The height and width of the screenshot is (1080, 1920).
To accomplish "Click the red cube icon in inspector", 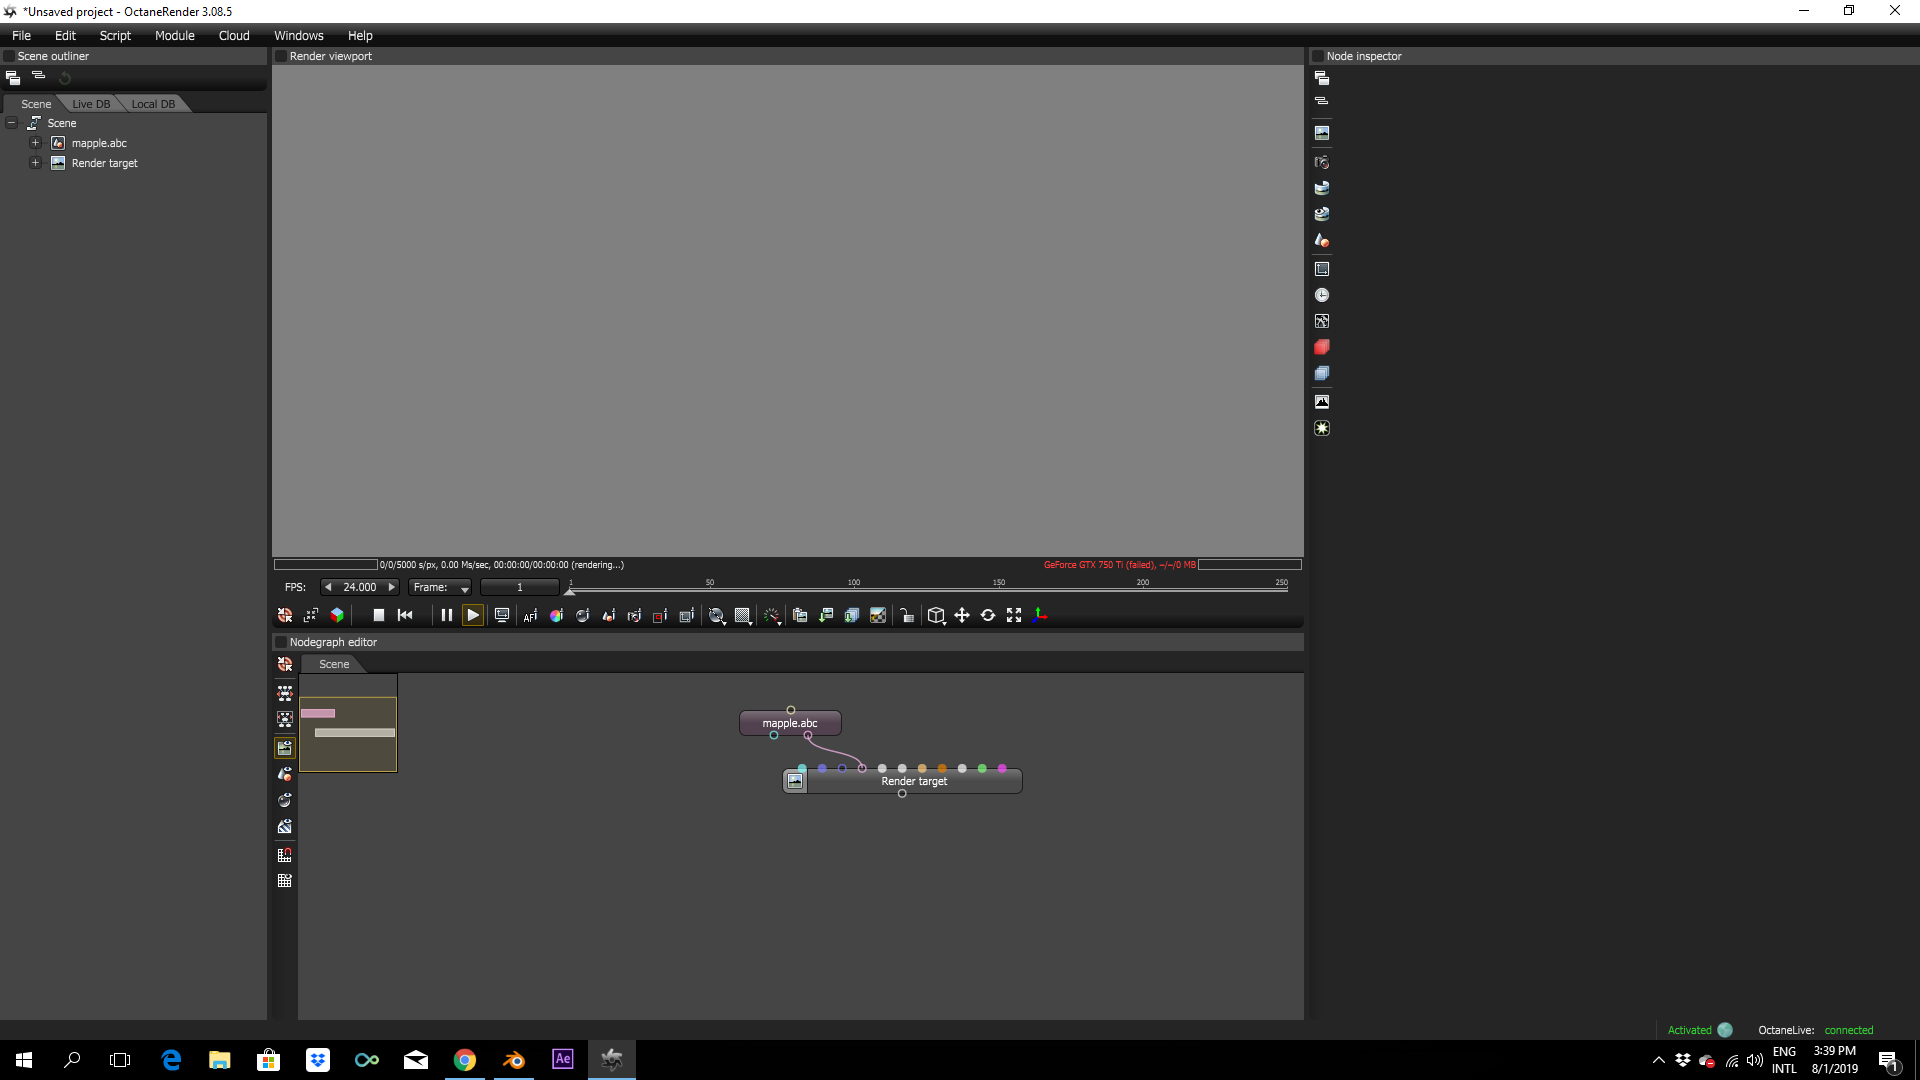I will pyautogui.click(x=1321, y=347).
